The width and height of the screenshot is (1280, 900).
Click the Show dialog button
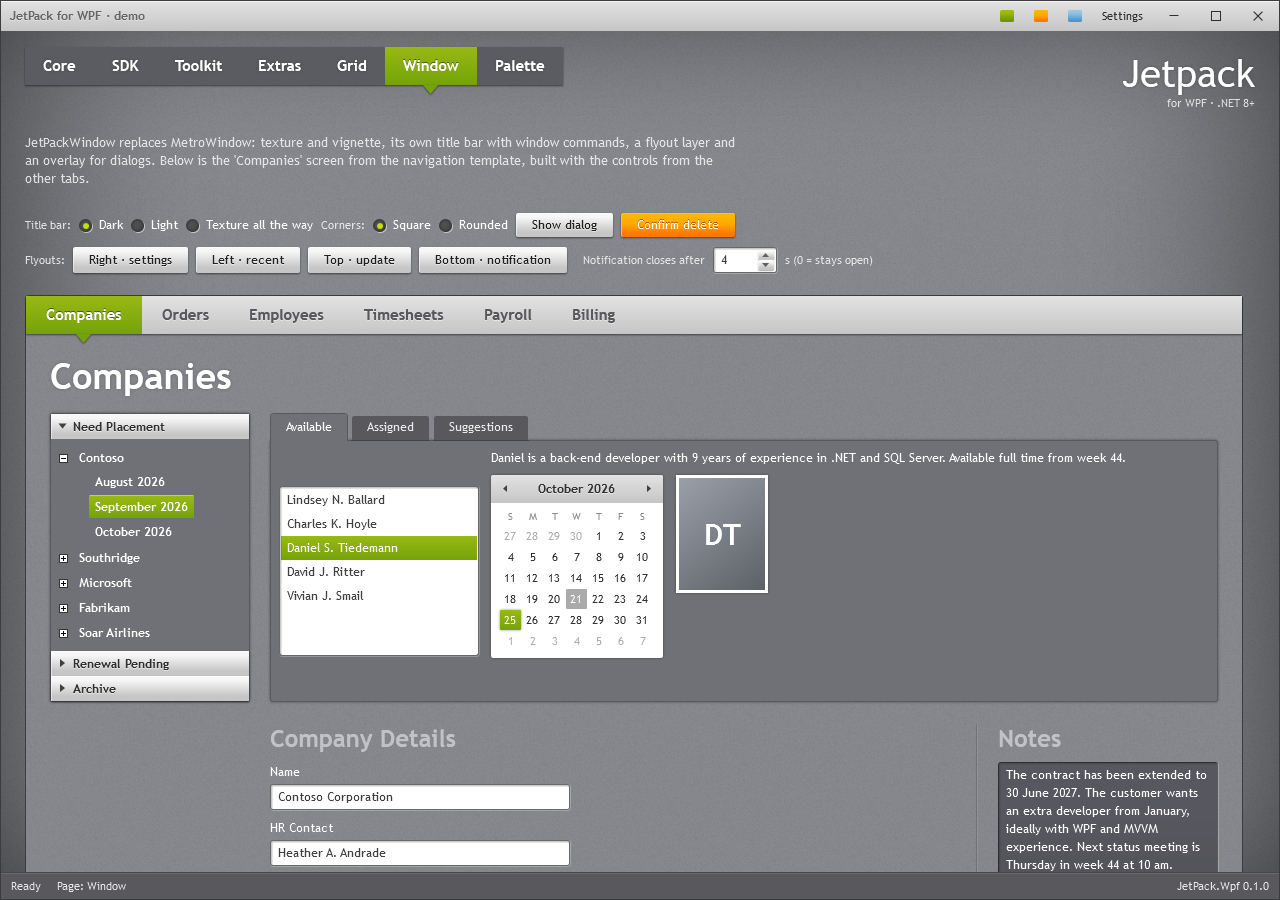(565, 225)
